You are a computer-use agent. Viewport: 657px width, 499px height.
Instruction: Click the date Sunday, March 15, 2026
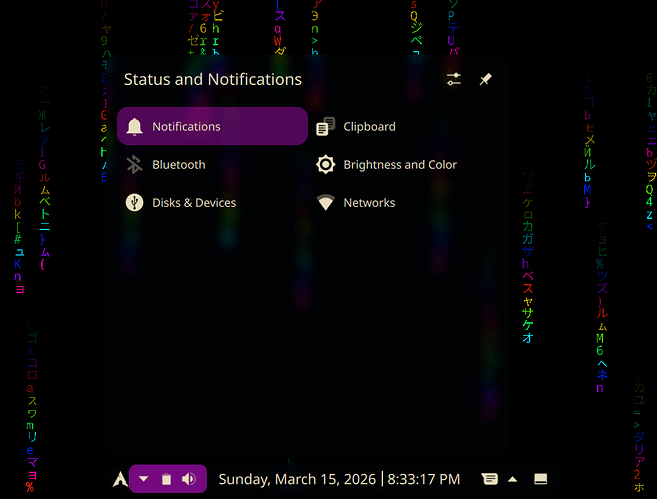pos(297,479)
